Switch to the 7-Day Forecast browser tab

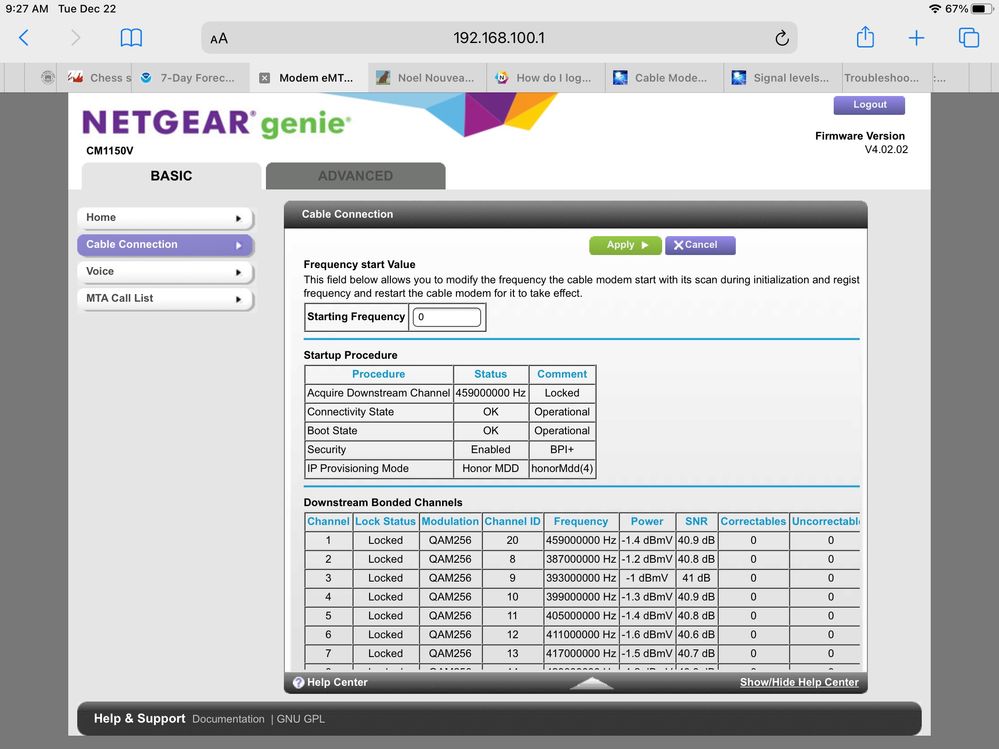pyautogui.click(x=188, y=78)
